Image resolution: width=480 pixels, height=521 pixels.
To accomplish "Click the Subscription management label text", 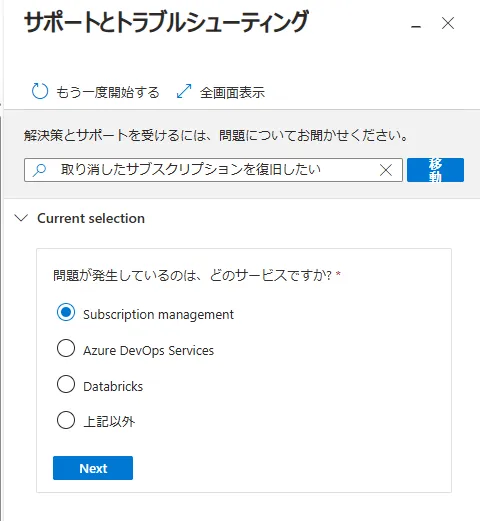I will point(158,314).
